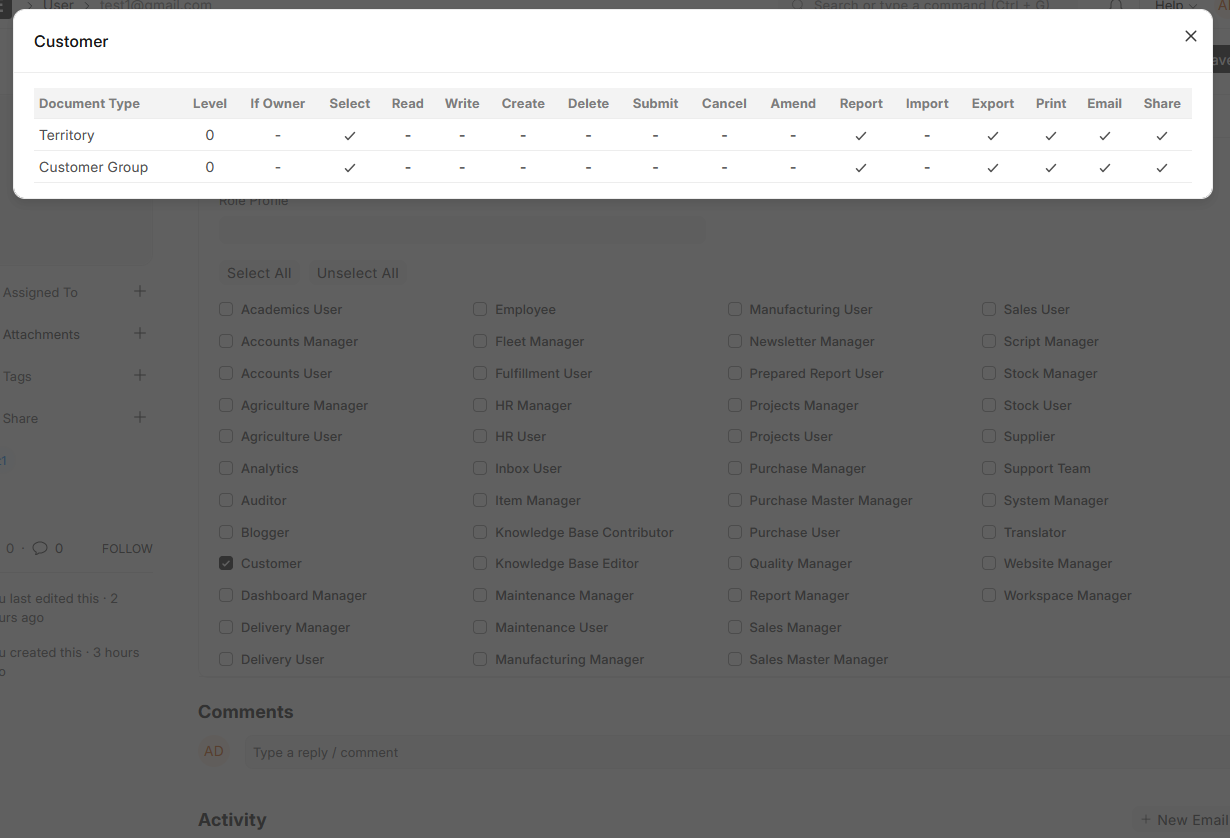This screenshot has height=838, width=1230.
Task: Tick the Projects User checkbox
Action: pos(735,437)
